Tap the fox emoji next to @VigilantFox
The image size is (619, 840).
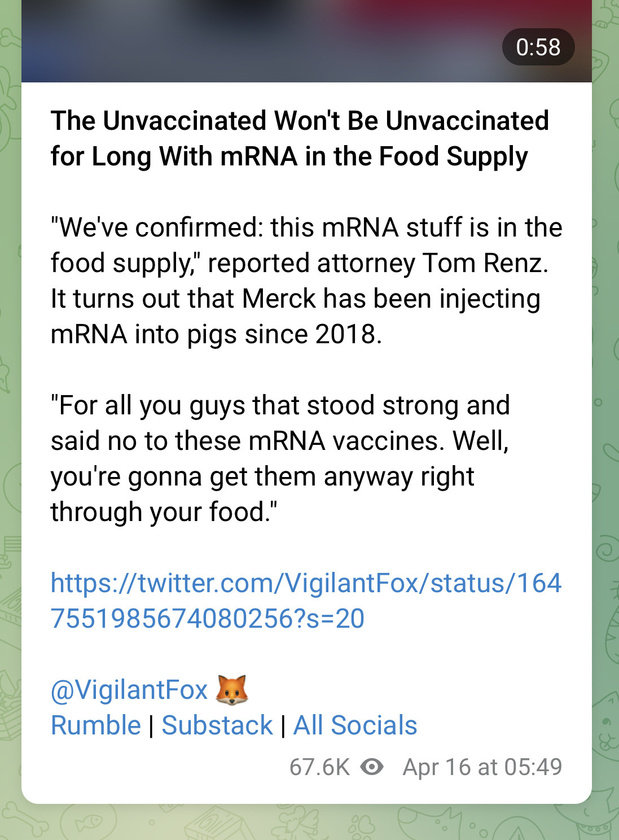[232, 690]
